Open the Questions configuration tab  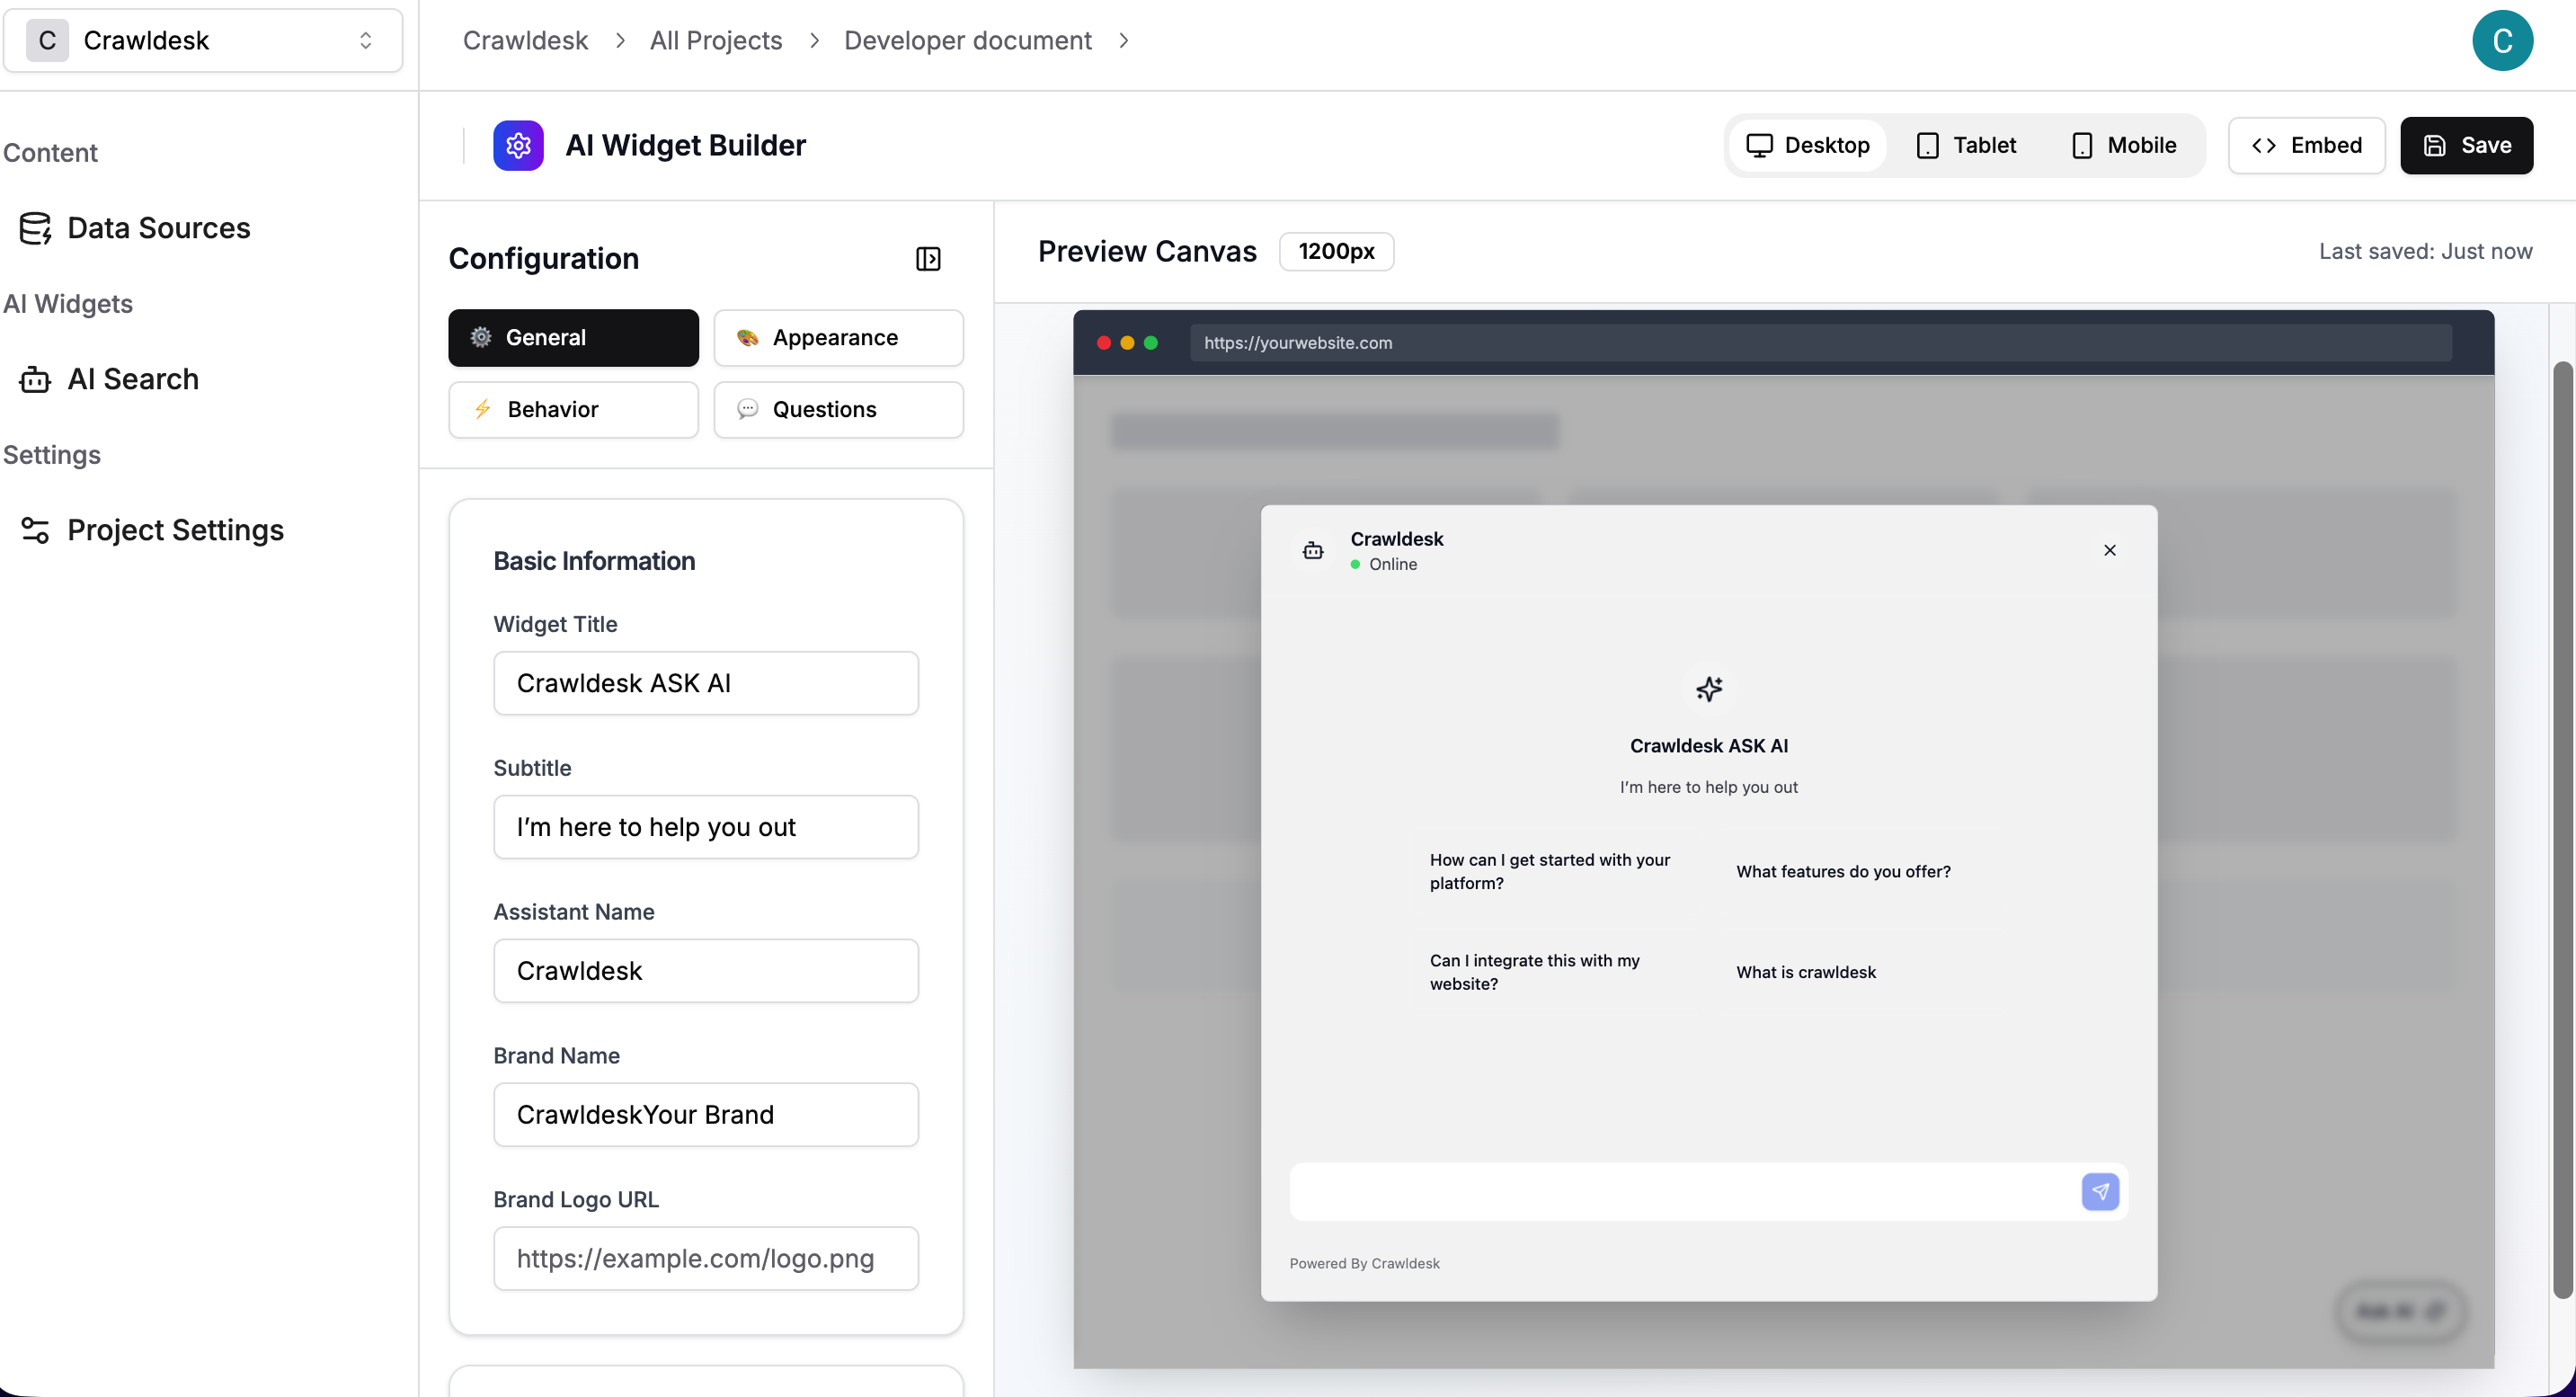click(x=838, y=410)
